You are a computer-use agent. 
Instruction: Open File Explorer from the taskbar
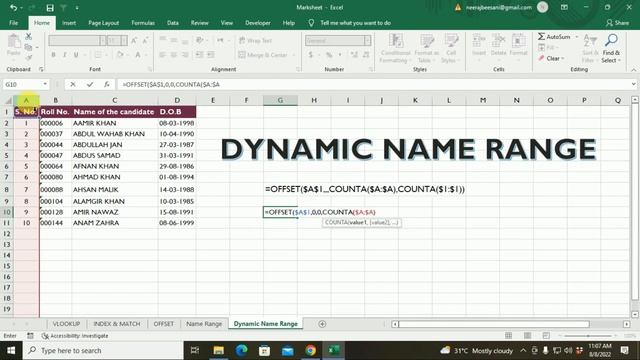218,350
